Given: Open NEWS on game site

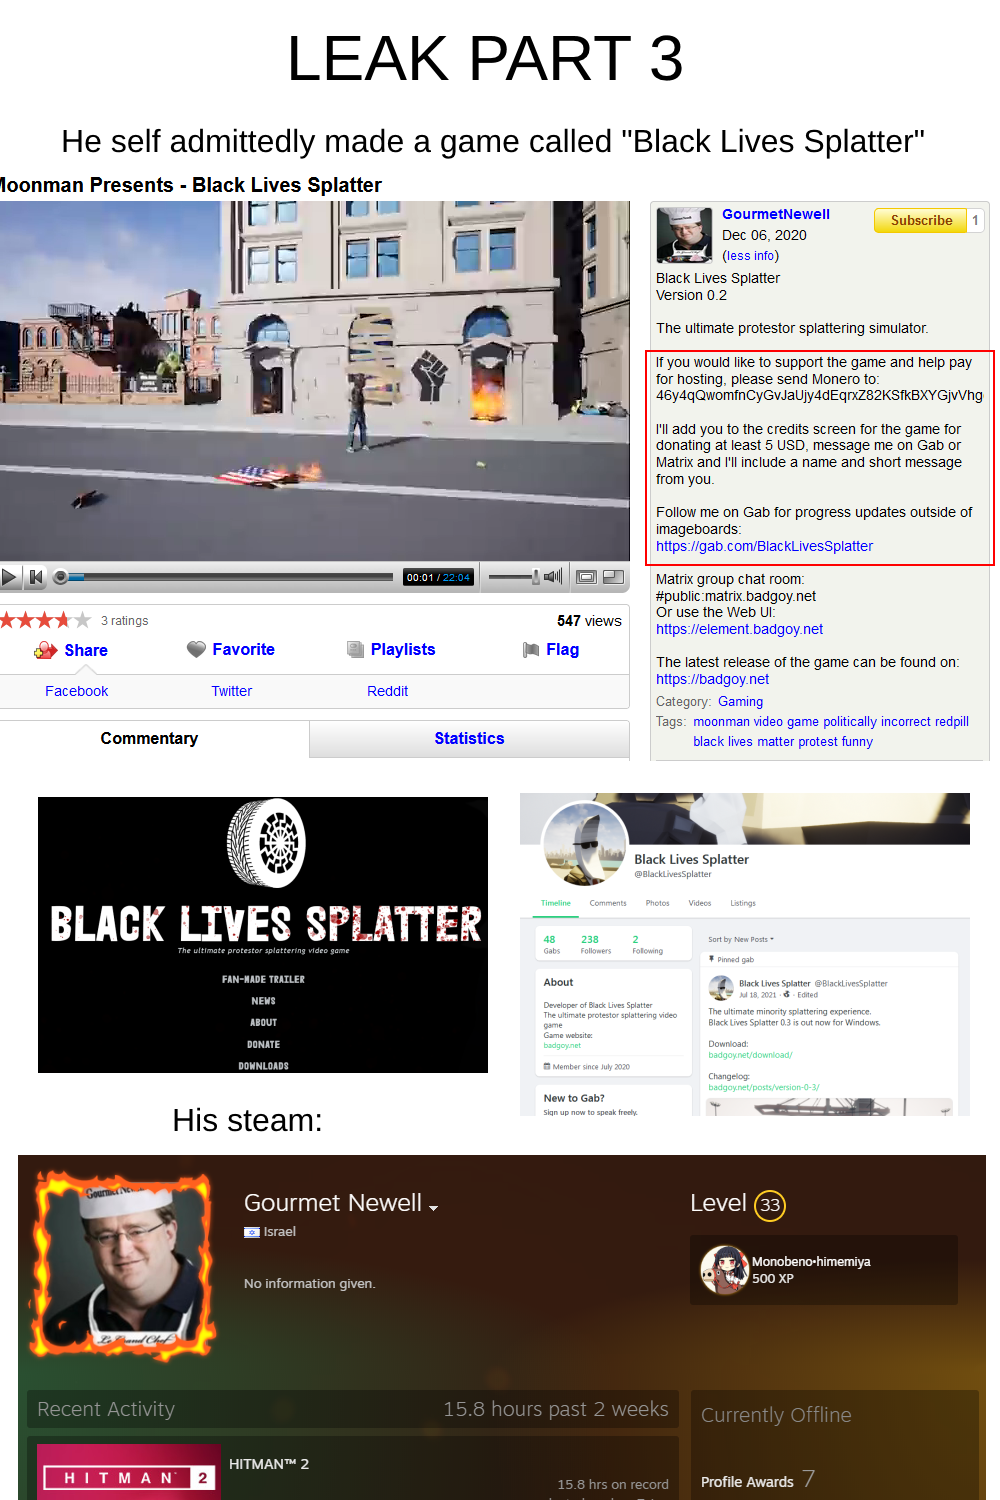Looking at the screenshot, I should [263, 1001].
